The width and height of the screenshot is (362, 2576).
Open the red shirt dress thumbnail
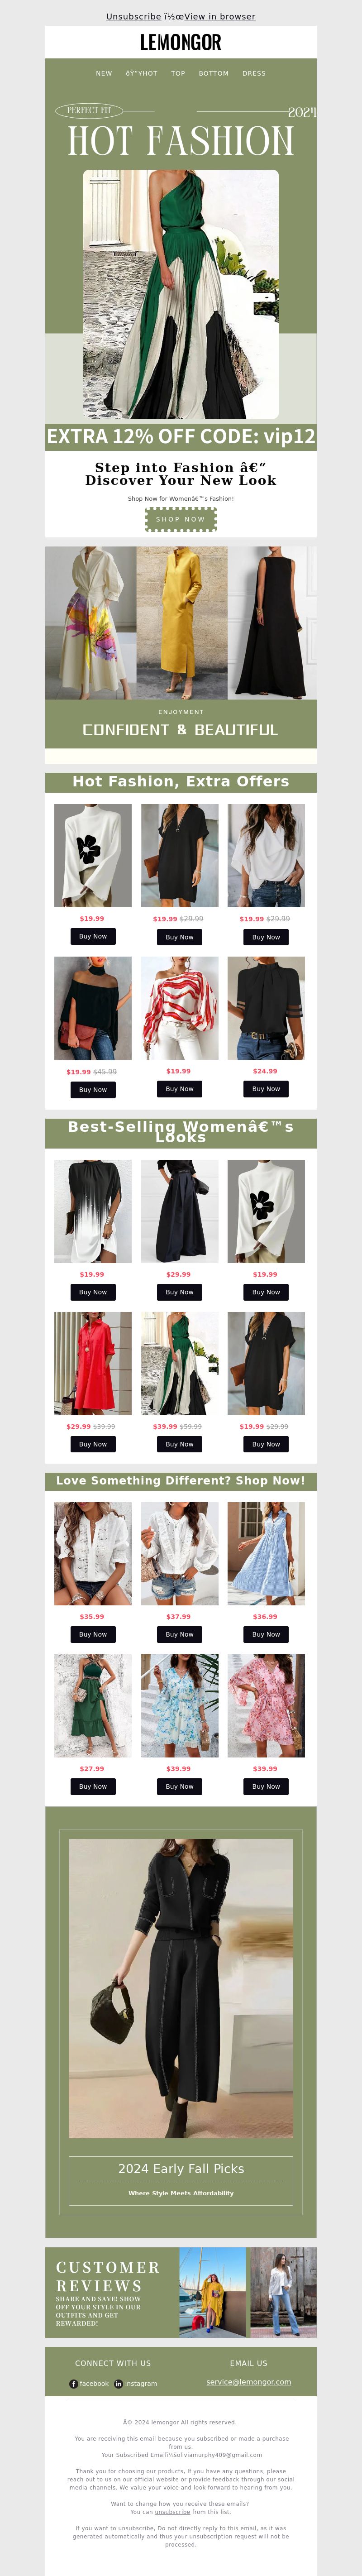click(x=92, y=1363)
